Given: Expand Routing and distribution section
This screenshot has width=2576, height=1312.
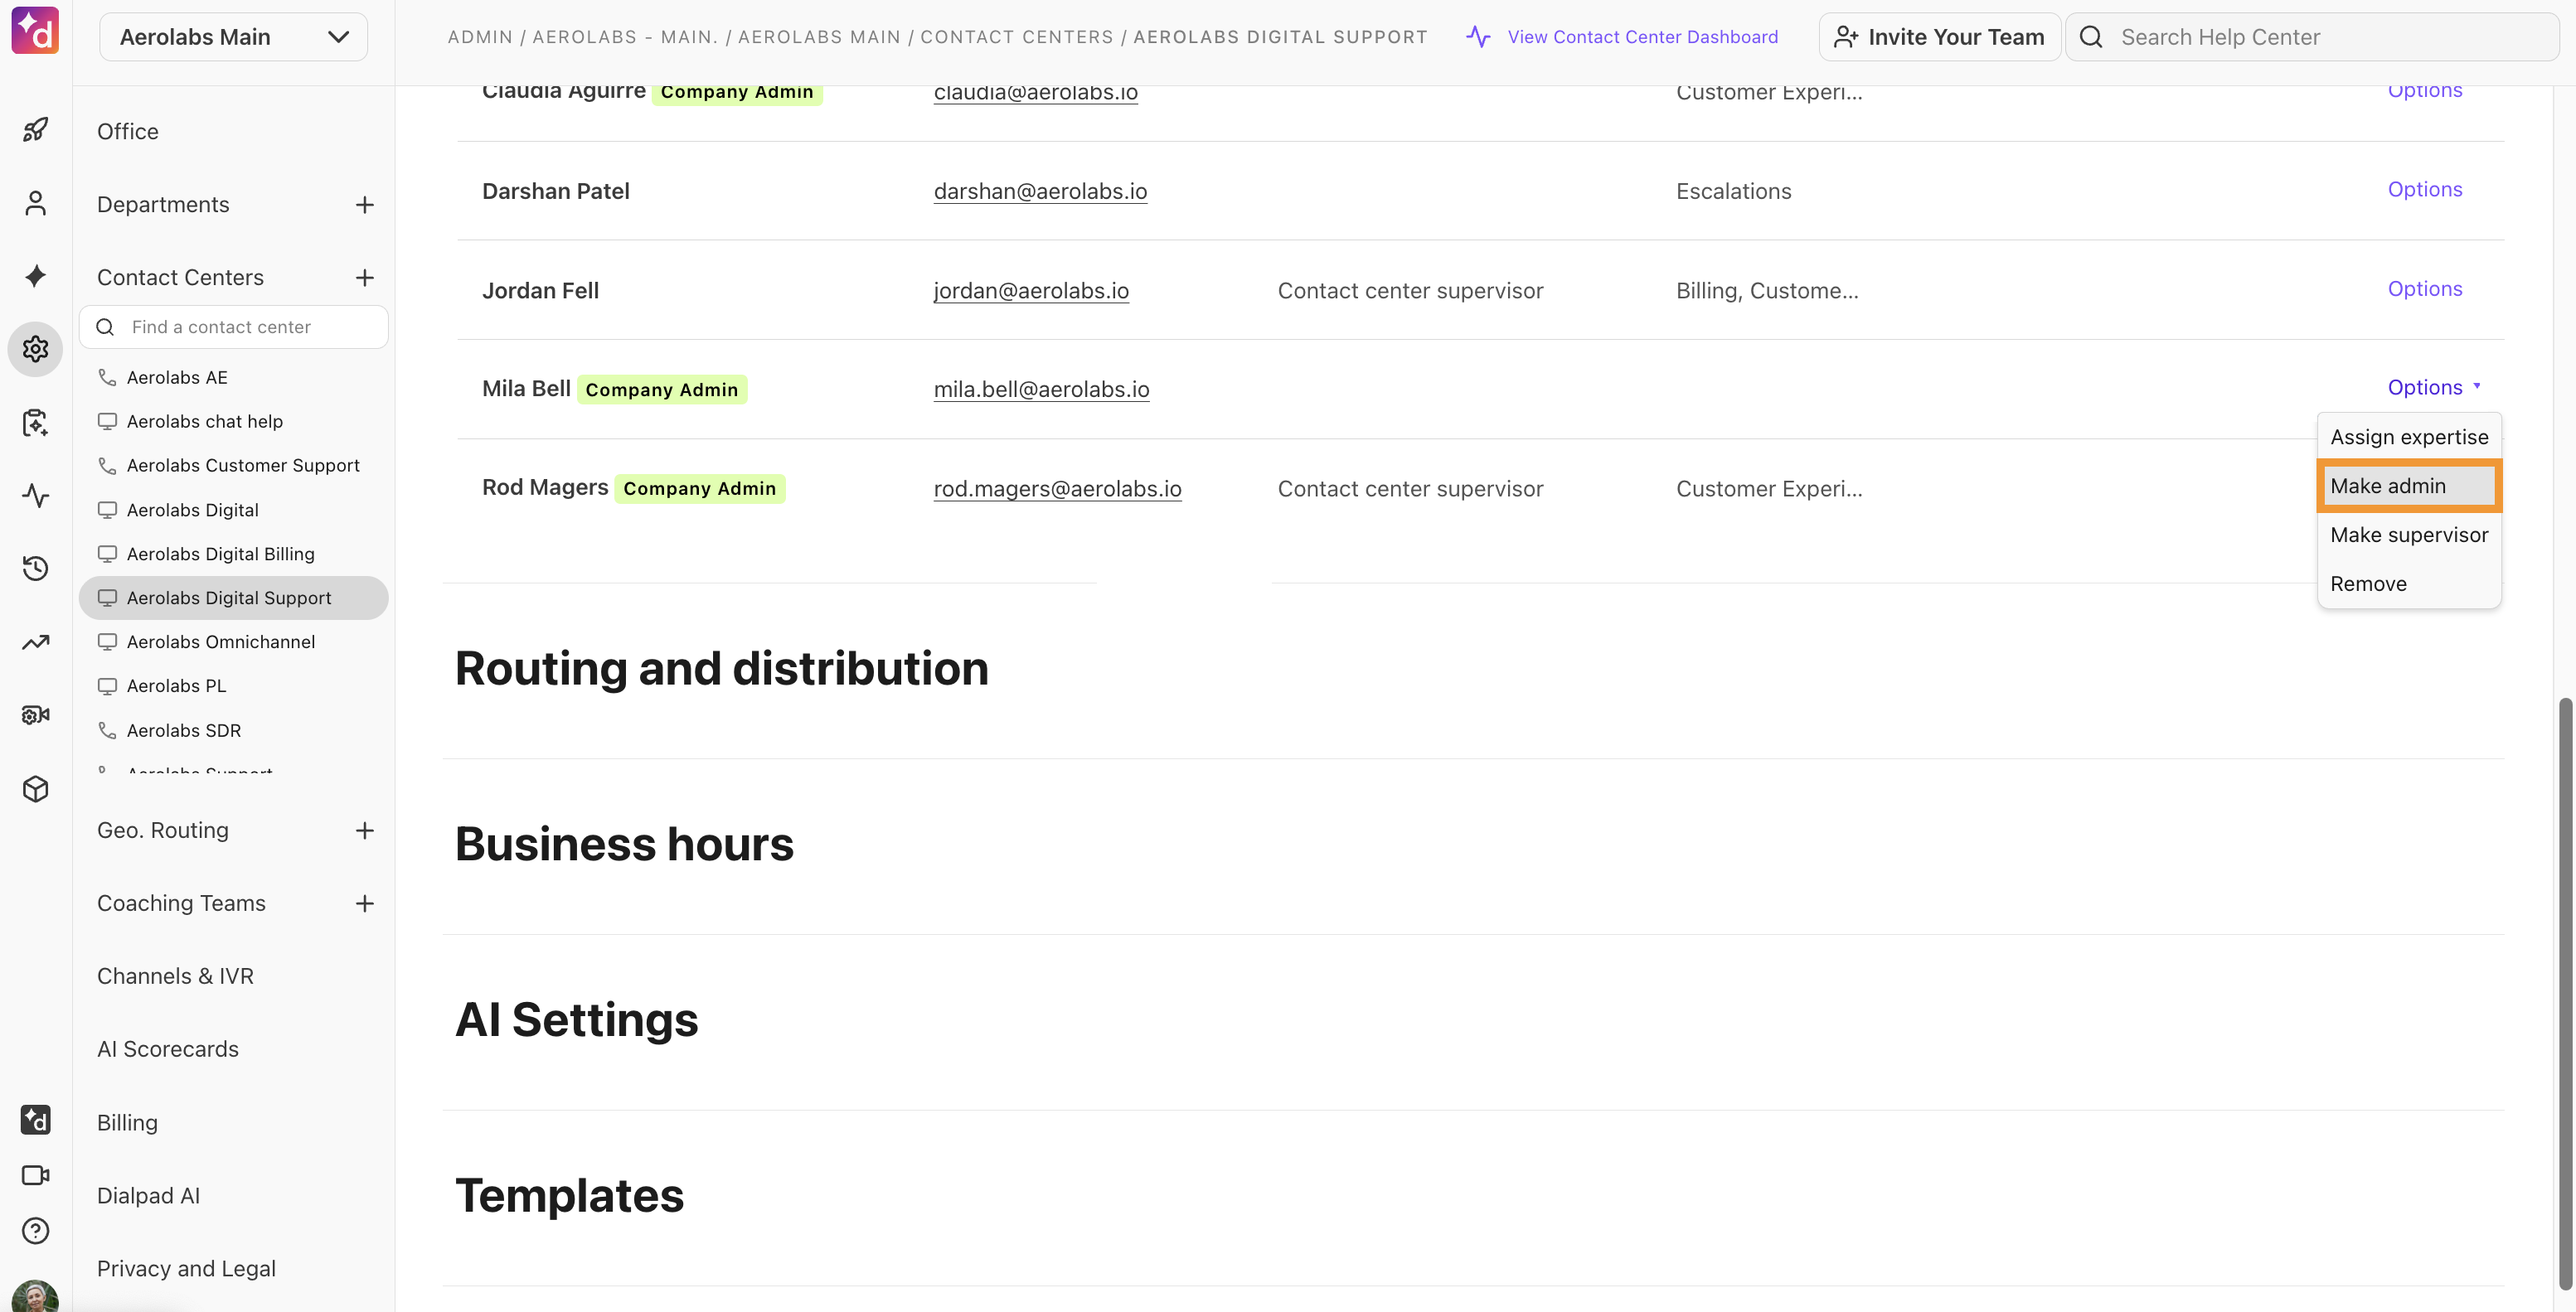Looking at the screenshot, I should 721,668.
